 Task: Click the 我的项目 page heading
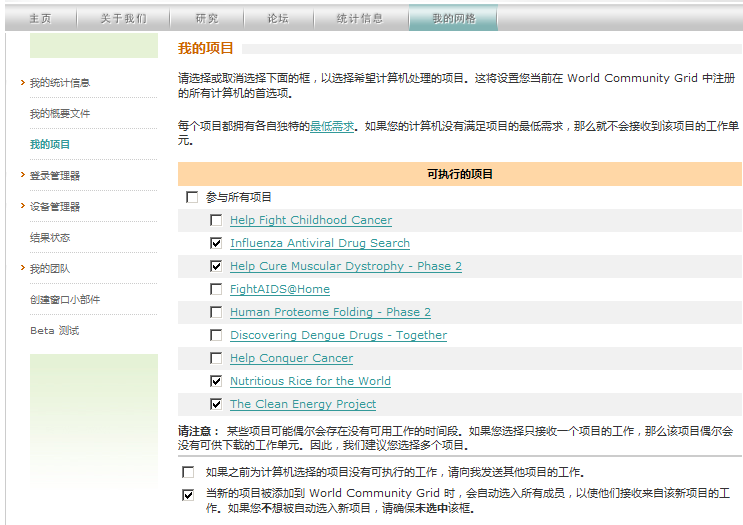tap(205, 48)
